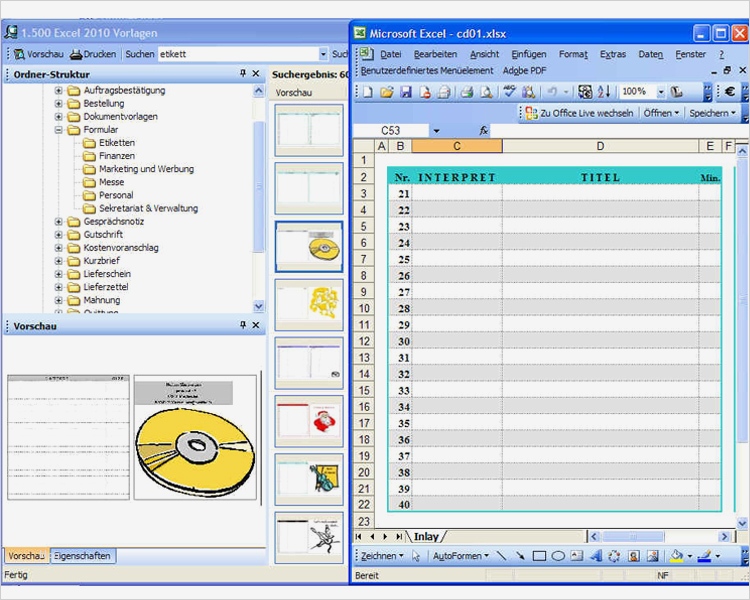750x600 pixels.
Task: Click the Open folder icon in Excel toolbar
Action: (x=386, y=92)
